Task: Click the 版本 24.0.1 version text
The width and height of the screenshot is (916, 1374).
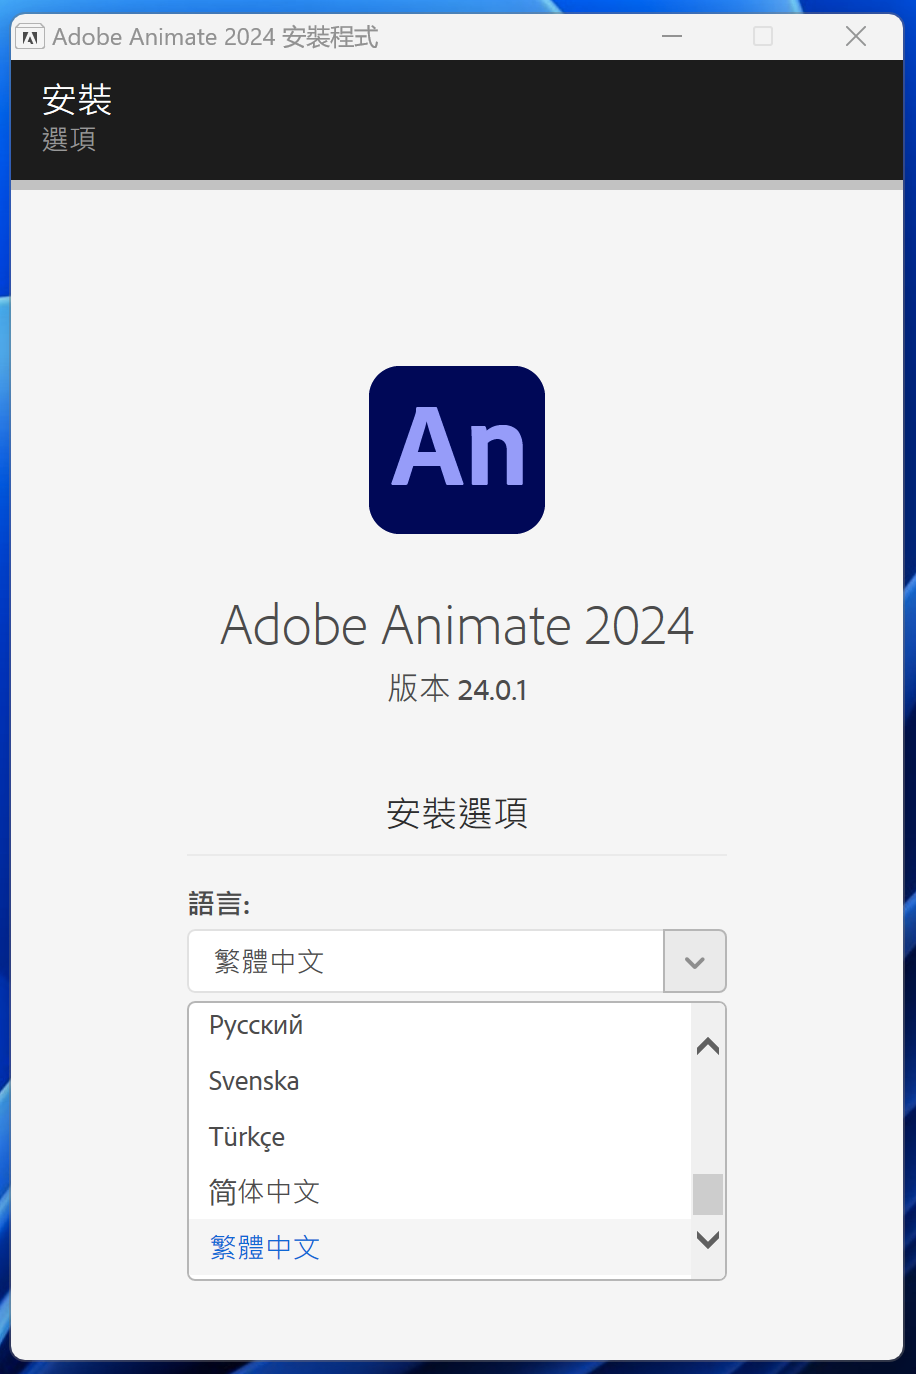Action: point(457,689)
